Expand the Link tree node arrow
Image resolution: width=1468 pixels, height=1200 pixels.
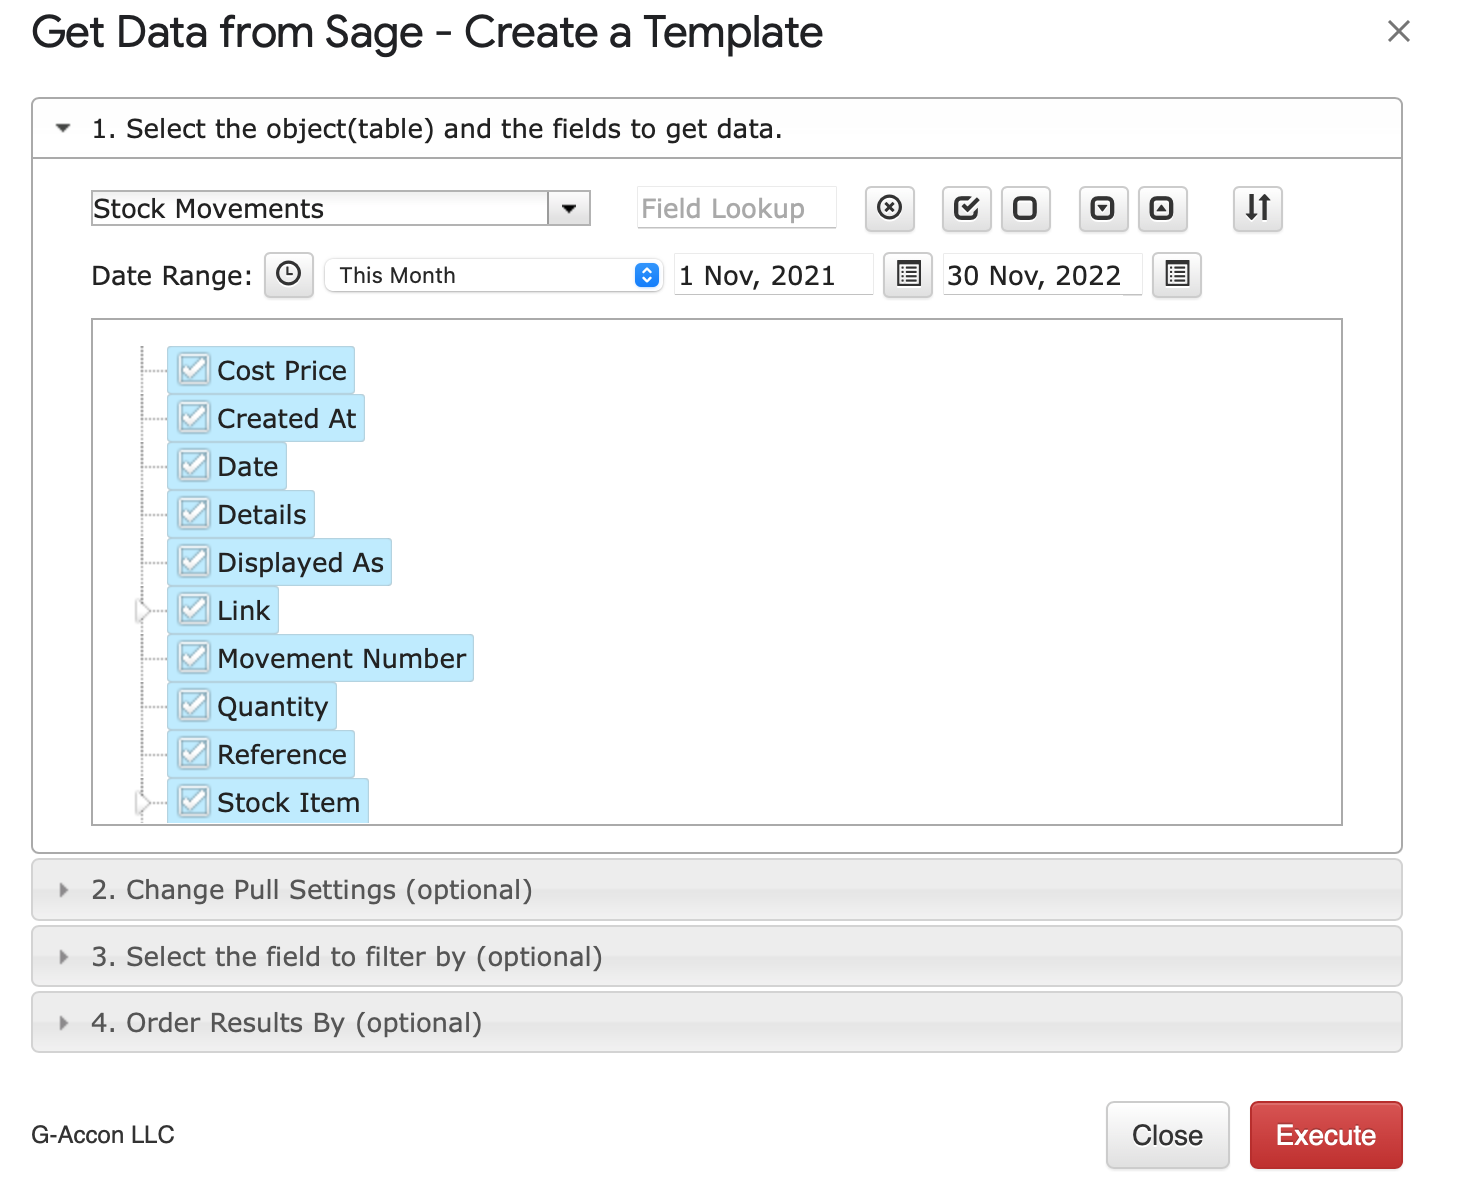[x=143, y=610]
